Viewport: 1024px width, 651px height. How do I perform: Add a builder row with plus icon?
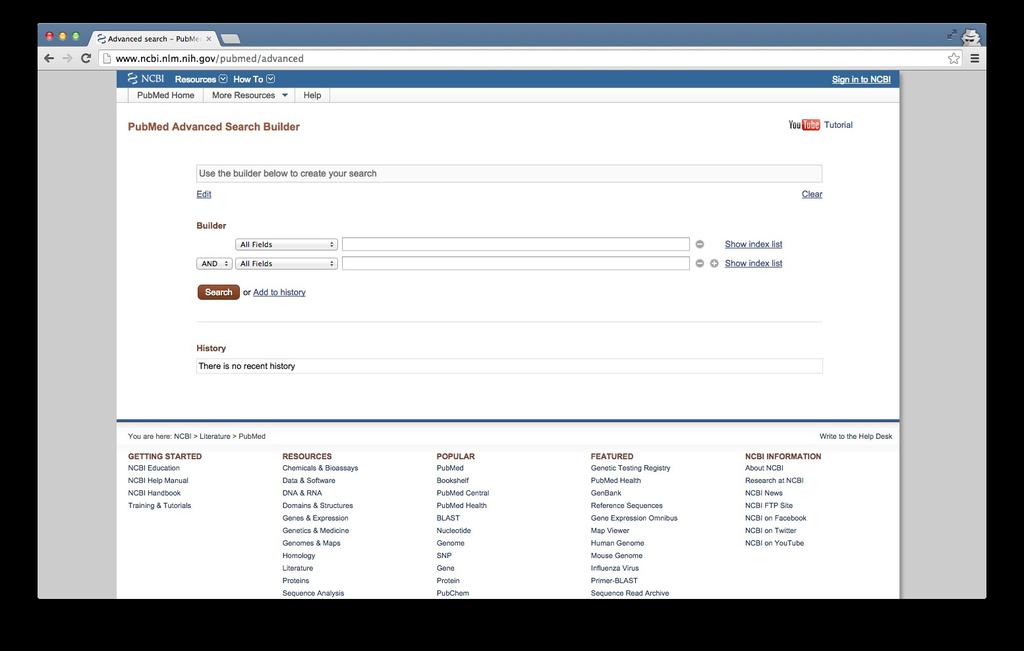tap(714, 263)
